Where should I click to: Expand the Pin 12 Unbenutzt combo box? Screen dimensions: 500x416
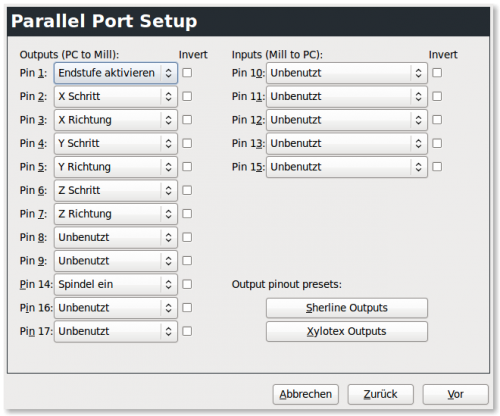(x=347, y=120)
